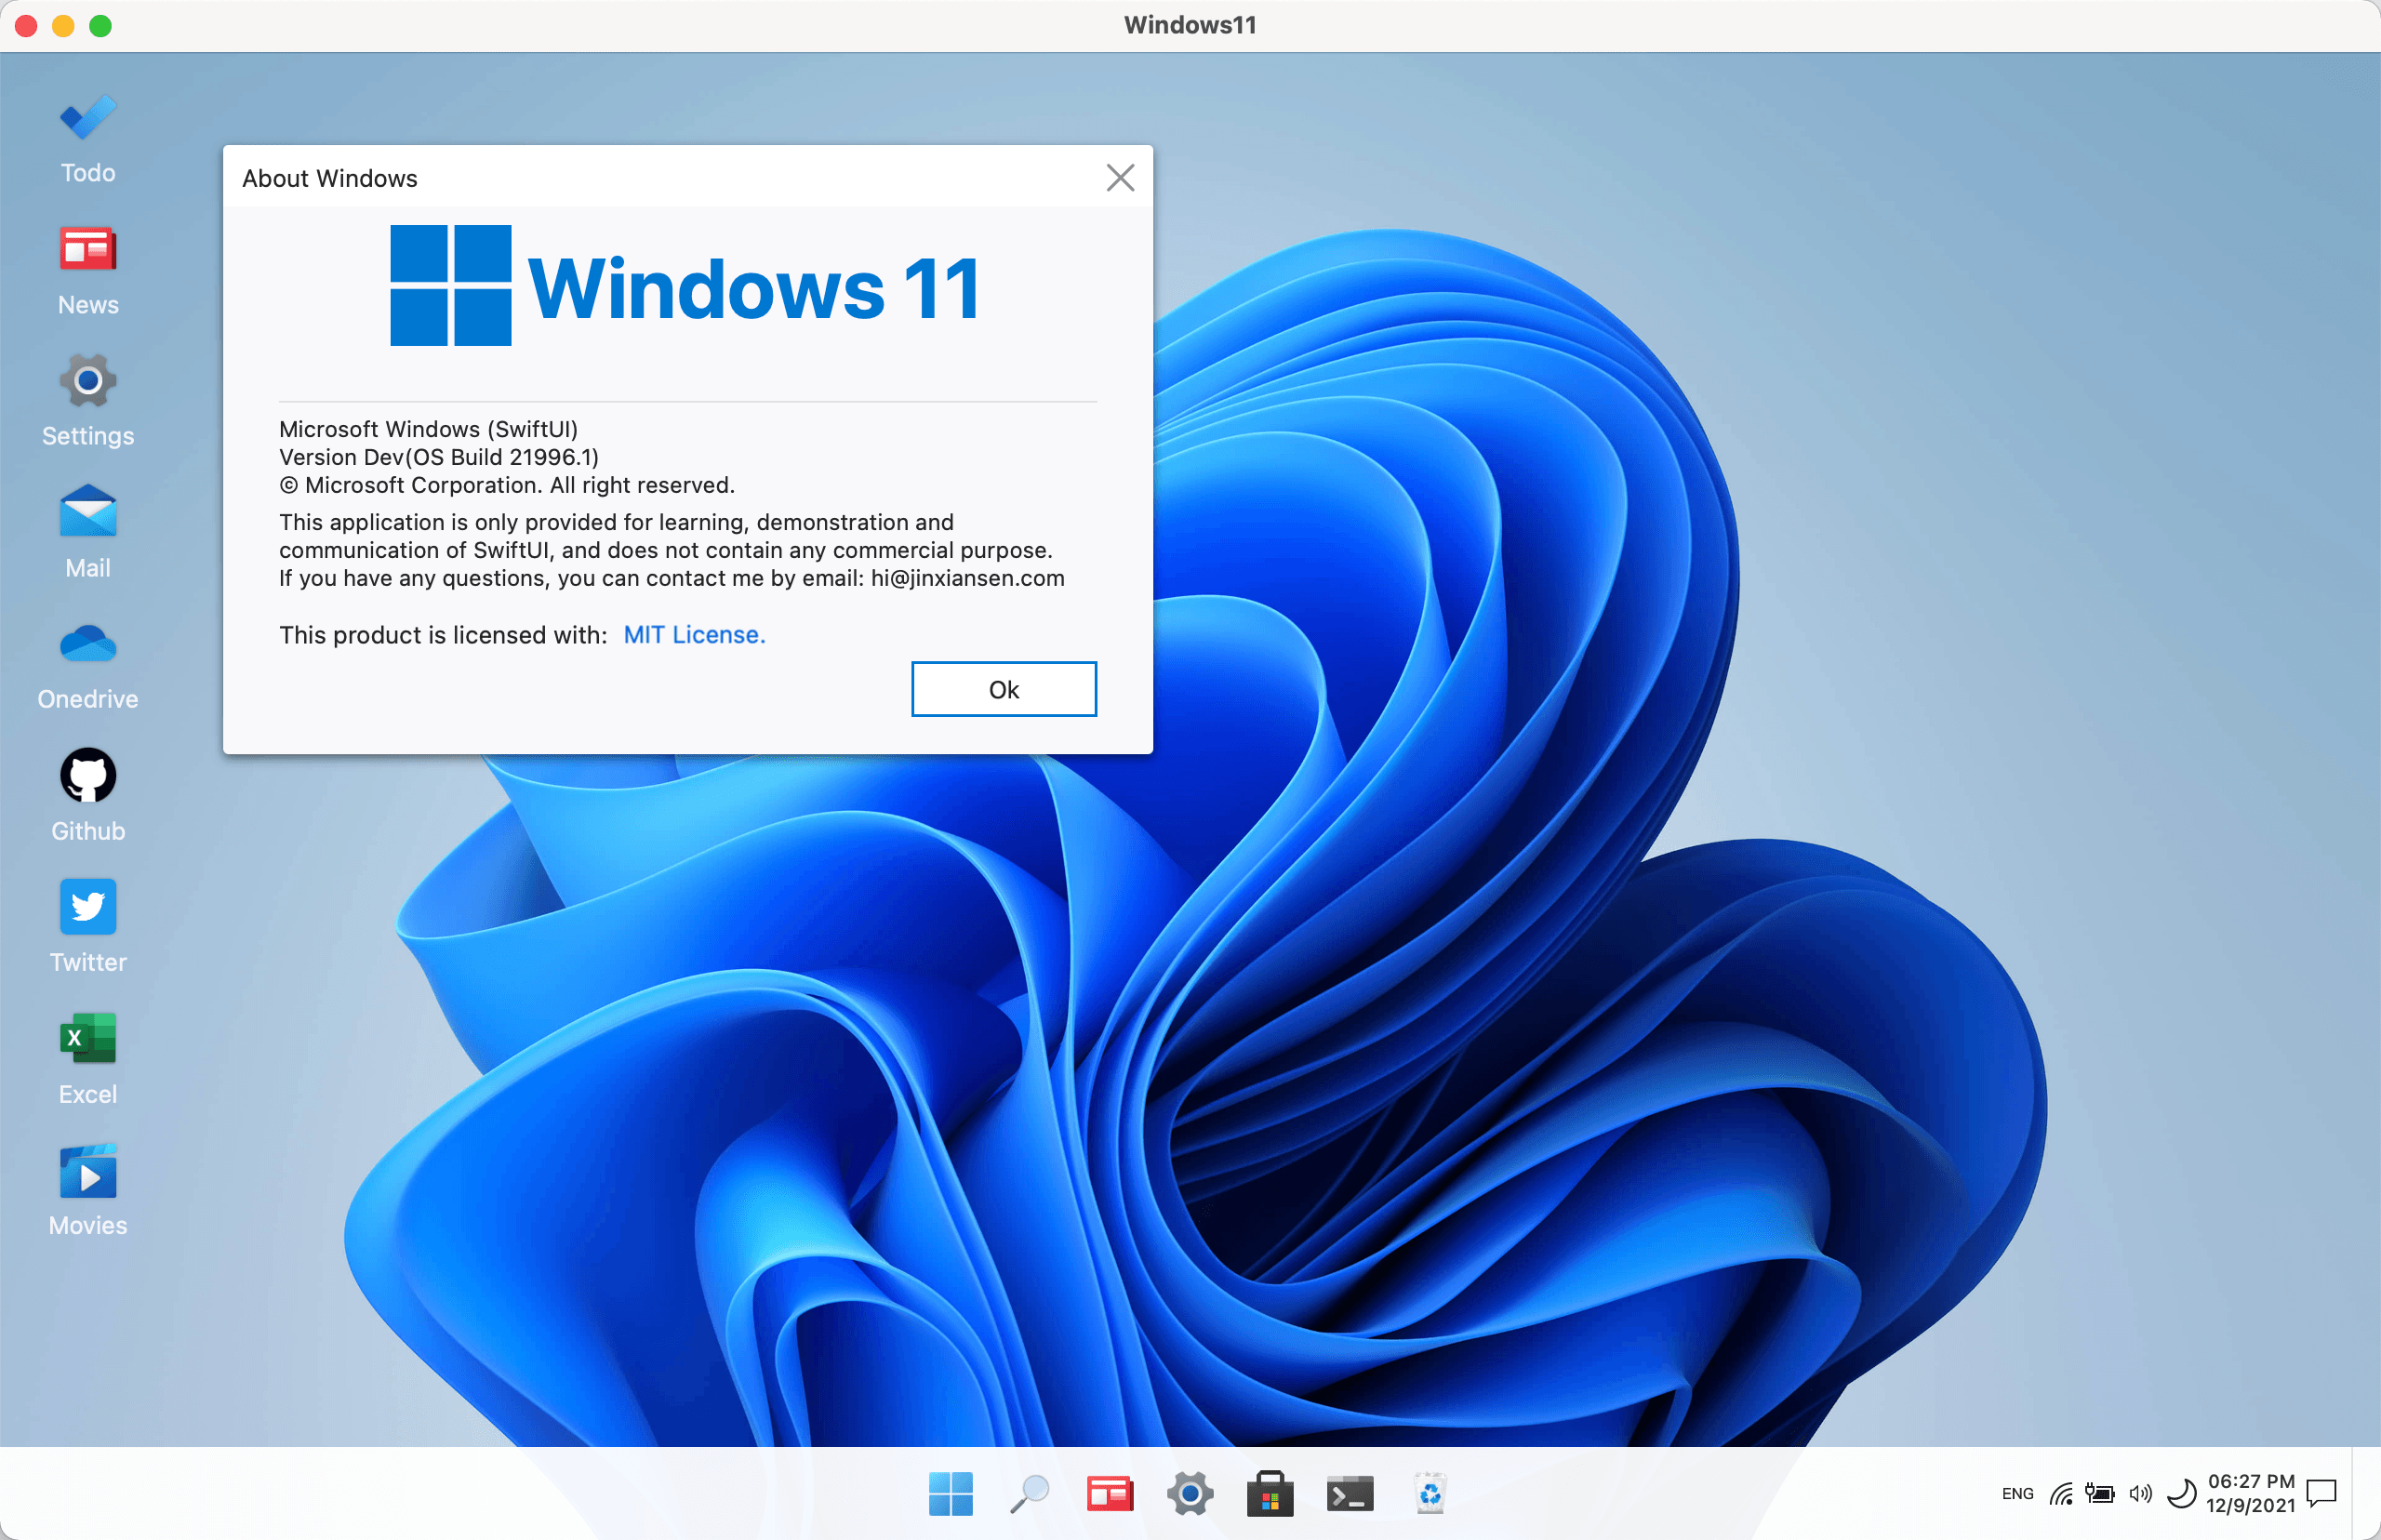The height and width of the screenshot is (1540, 2381).
Task: Open Excel from the desktop sidebar
Action: click(87, 1038)
